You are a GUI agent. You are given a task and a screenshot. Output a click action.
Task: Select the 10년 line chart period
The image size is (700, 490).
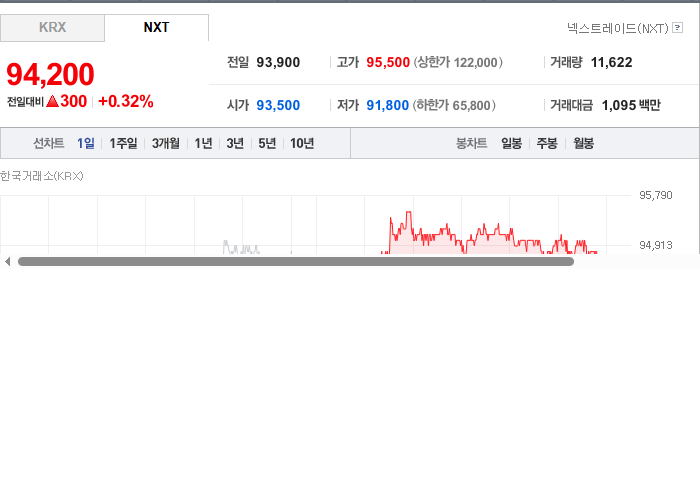click(x=302, y=143)
